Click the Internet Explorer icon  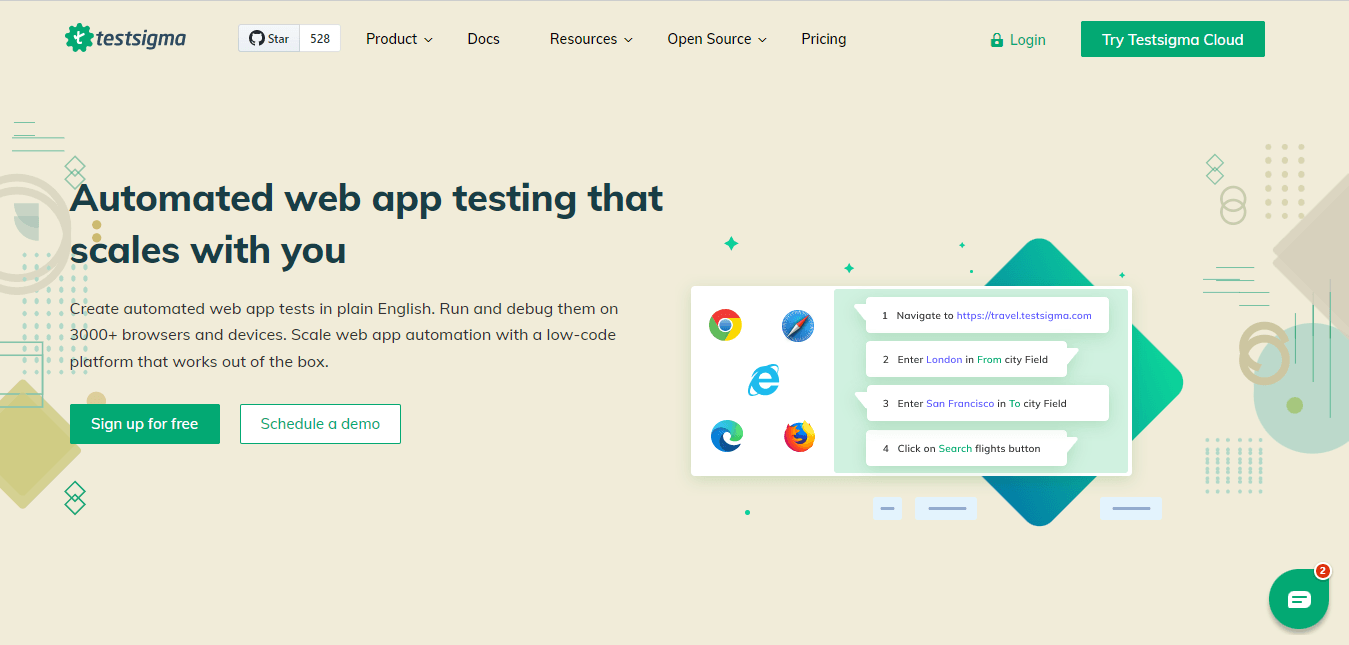[763, 380]
